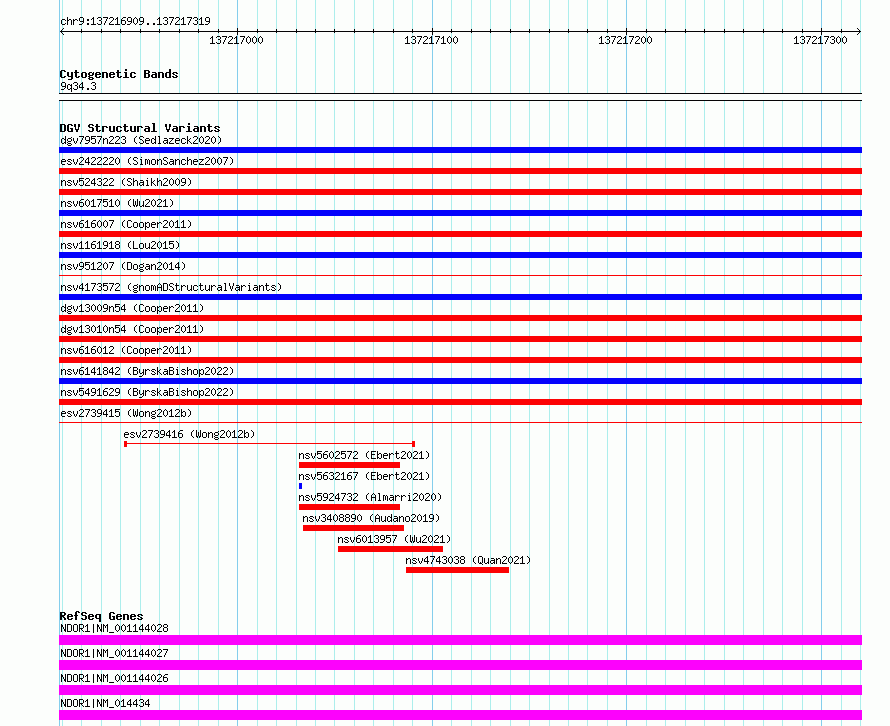Viewport: 890px width, 726px height.
Task: Open nsv3408890 (Audano2019) variant label
Action: click(371, 518)
